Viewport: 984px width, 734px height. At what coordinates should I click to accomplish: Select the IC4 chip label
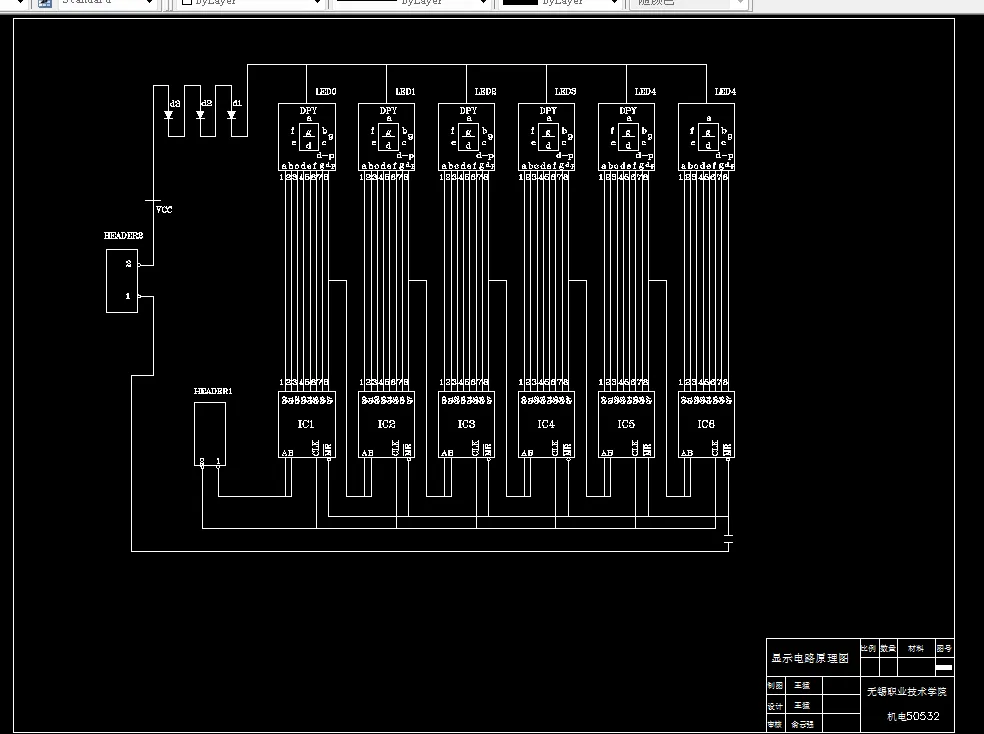[x=546, y=424]
